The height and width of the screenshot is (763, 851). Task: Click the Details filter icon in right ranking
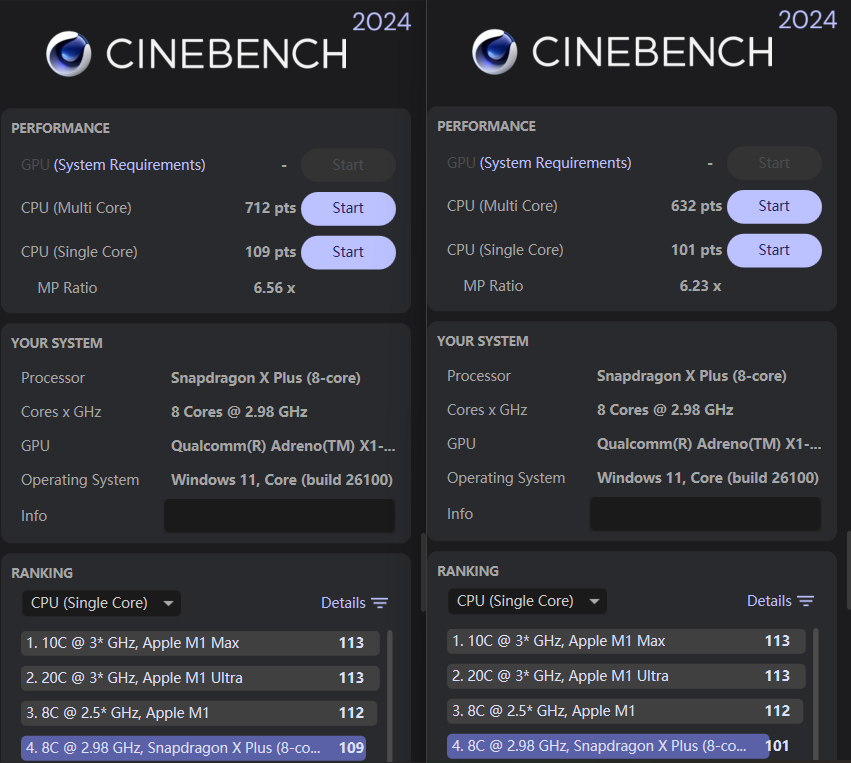click(x=805, y=601)
